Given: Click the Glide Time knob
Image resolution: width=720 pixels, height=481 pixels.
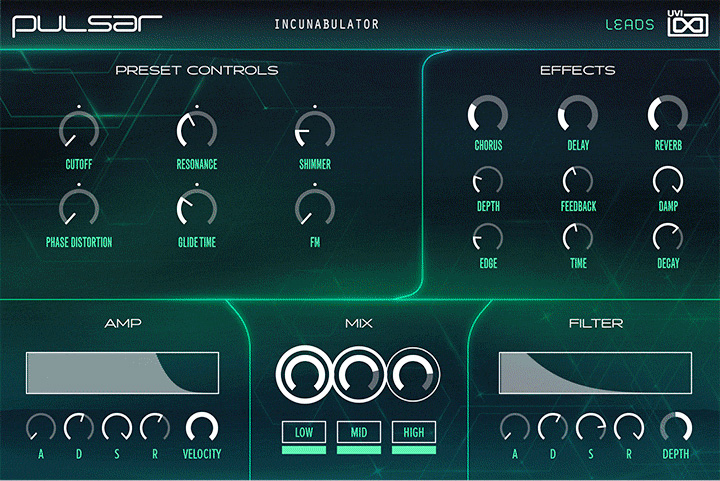Looking at the screenshot, I should pyautogui.click(x=197, y=208).
